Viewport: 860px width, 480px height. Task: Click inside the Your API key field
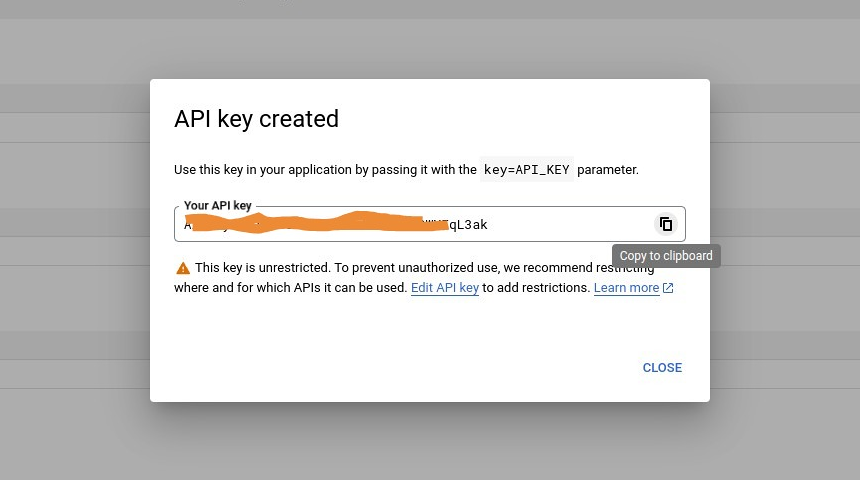[560, 224]
